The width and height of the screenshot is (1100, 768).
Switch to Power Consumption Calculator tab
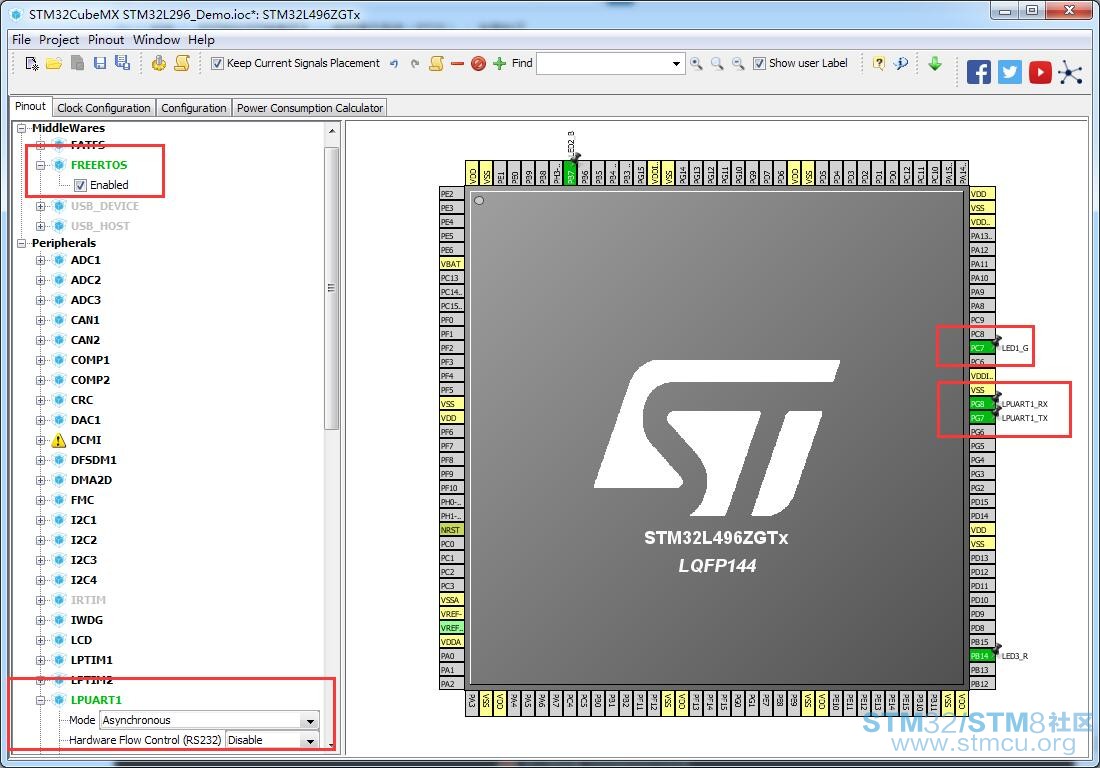tap(309, 108)
